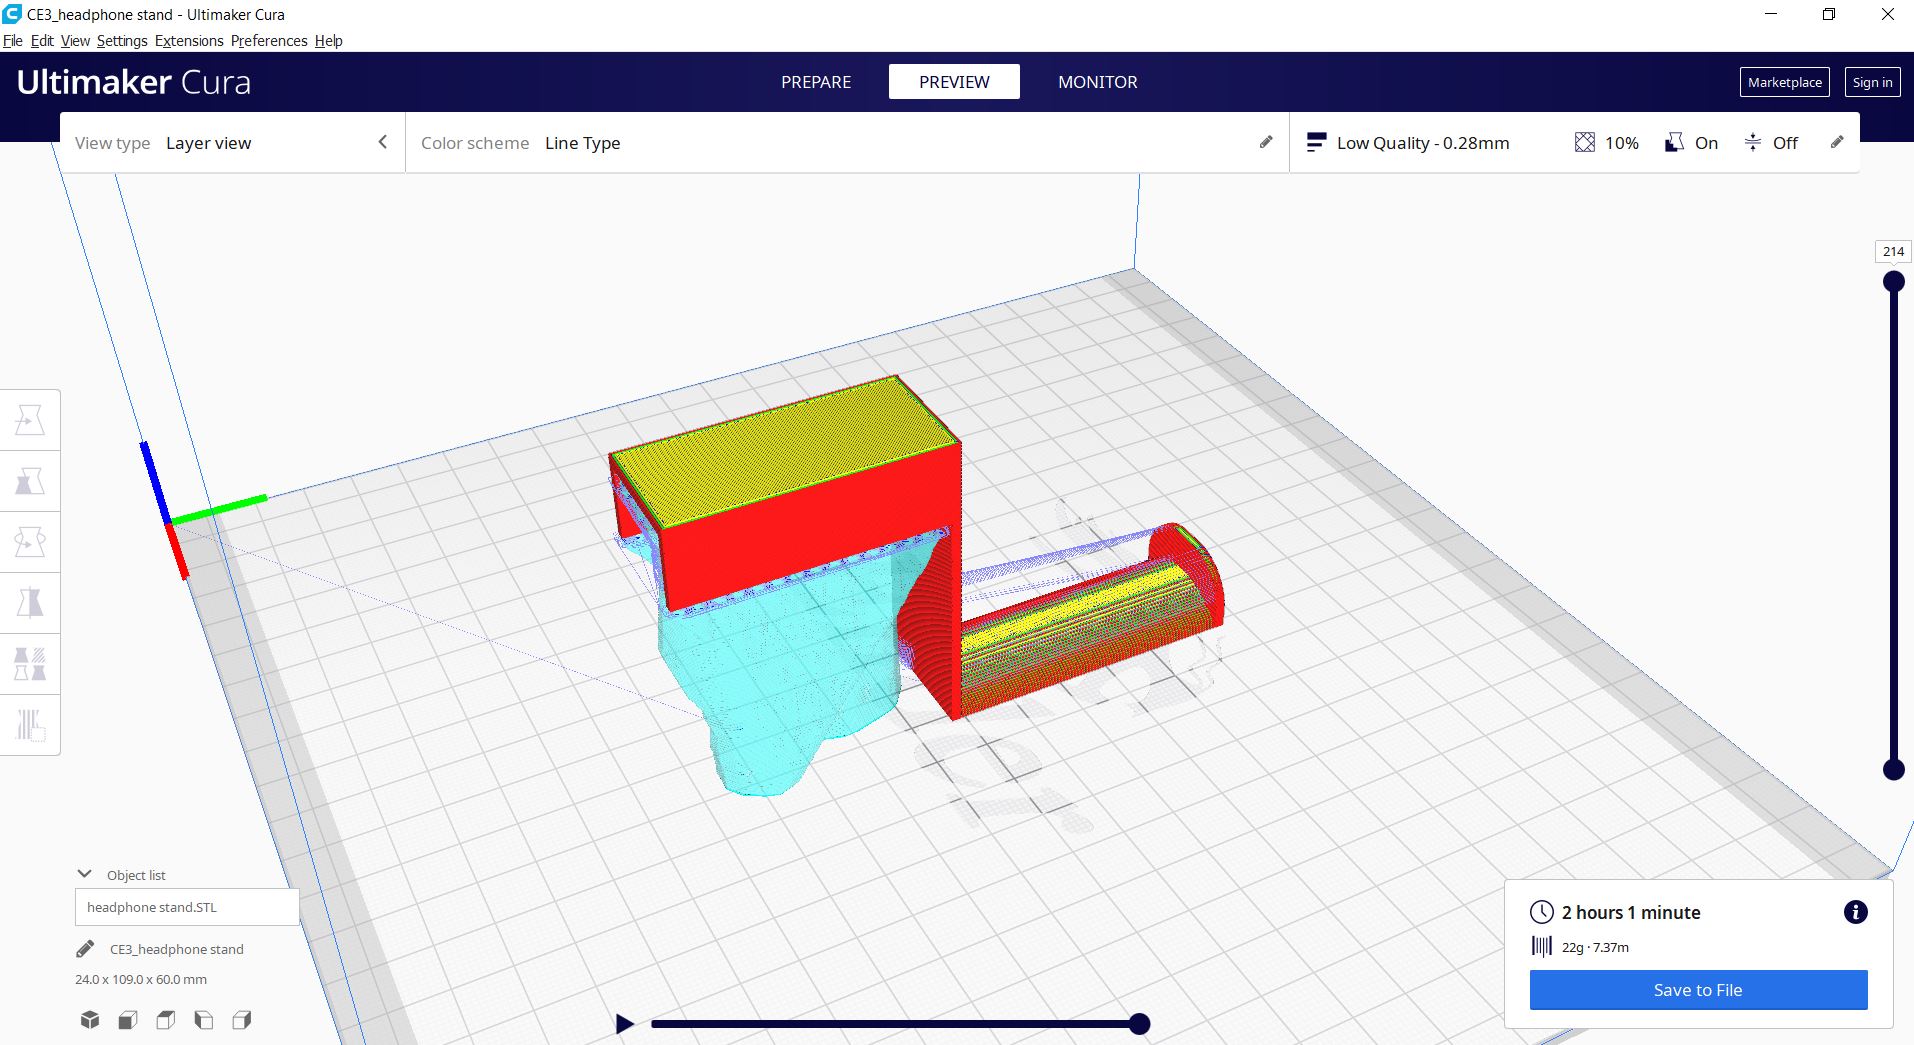This screenshot has width=1914, height=1045.
Task: Open the Color scheme Line Type dropdown
Action: [846, 143]
